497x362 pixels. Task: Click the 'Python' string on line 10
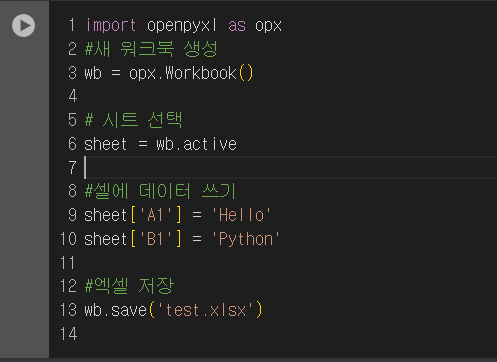[x=246, y=239]
